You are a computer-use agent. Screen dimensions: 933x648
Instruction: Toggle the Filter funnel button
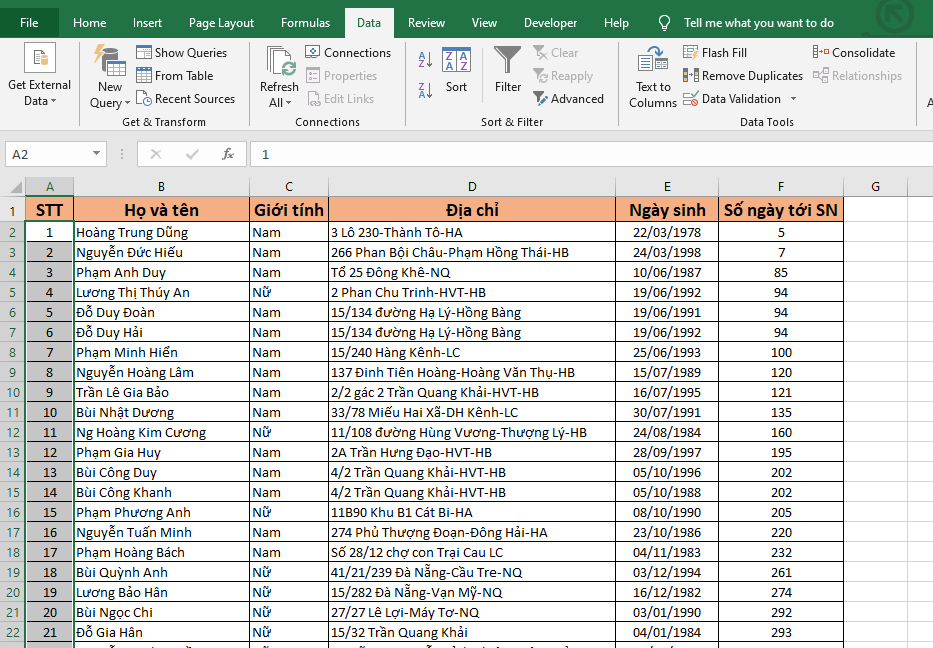click(508, 70)
